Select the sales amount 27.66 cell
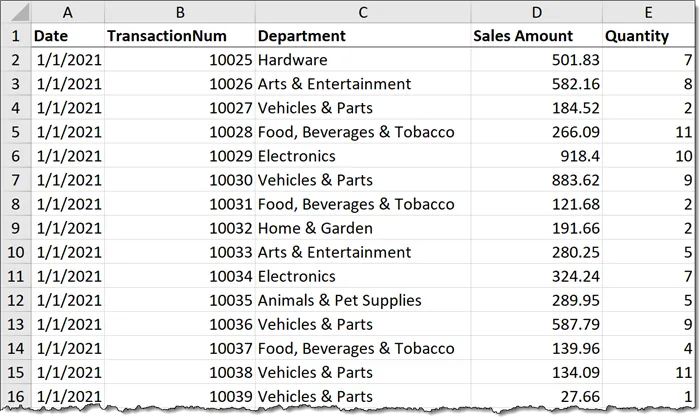 (536, 396)
